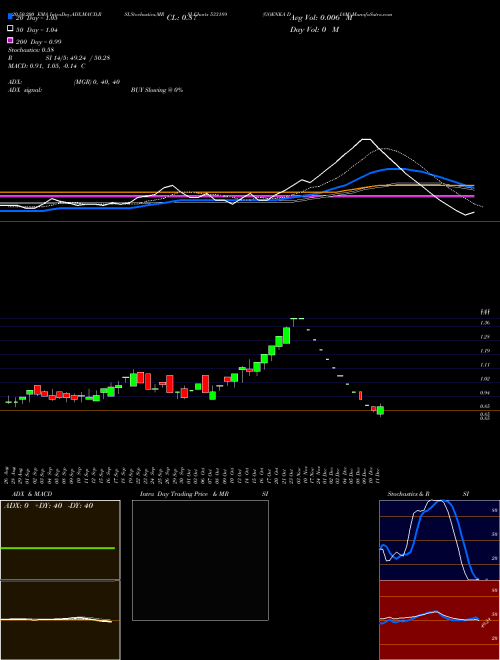Click the 'SI 14/5: 49.24 / 50.28' value
This screenshot has width=500, height=660.
78,58
